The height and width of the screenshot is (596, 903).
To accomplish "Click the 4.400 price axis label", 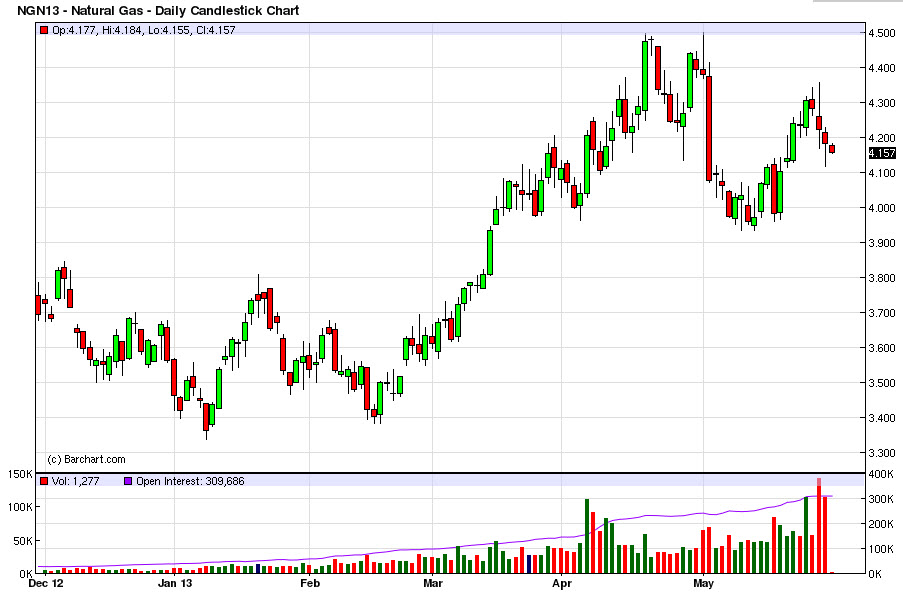I will tap(882, 68).
